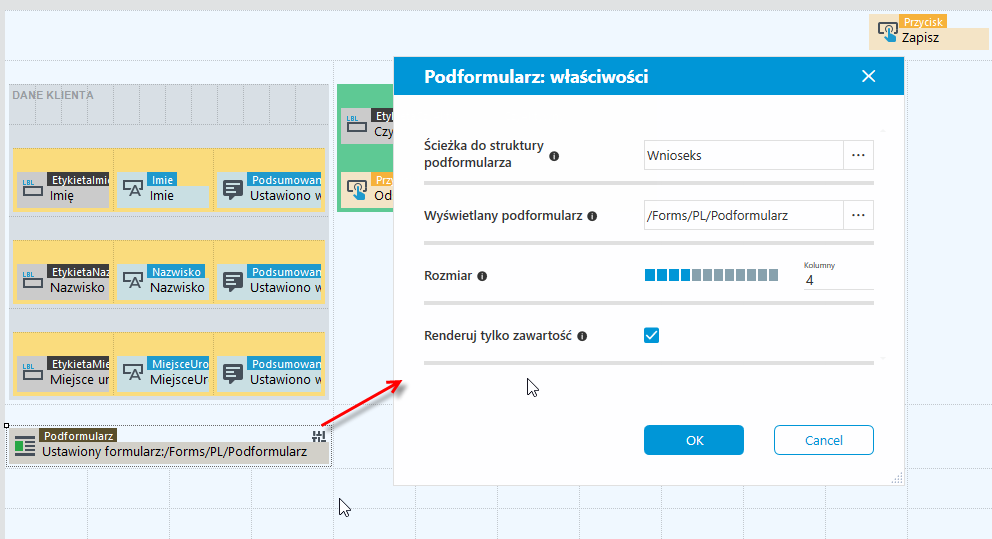Click the dialog corner grip handle
This screenshot has height=539, width=992.
coord(897,478)
